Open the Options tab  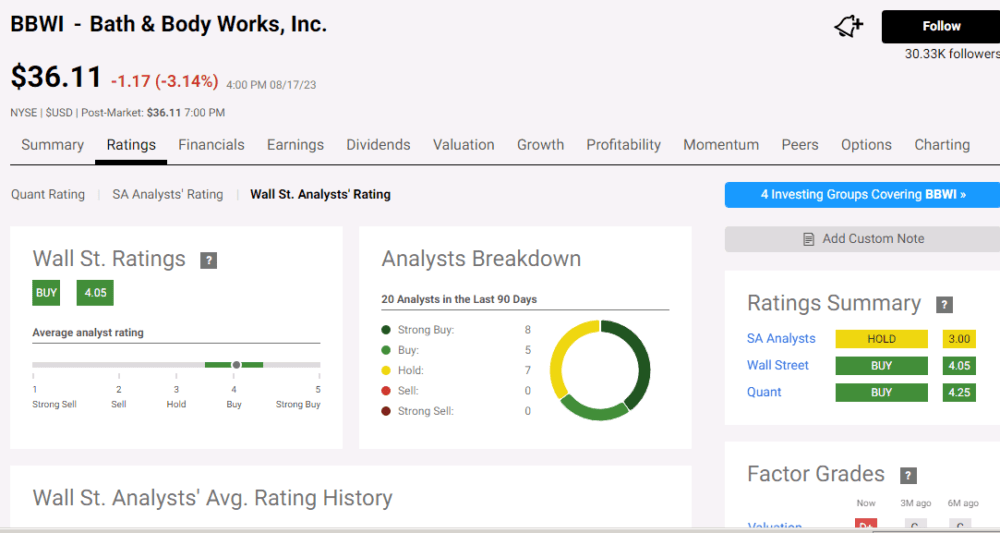866,145
